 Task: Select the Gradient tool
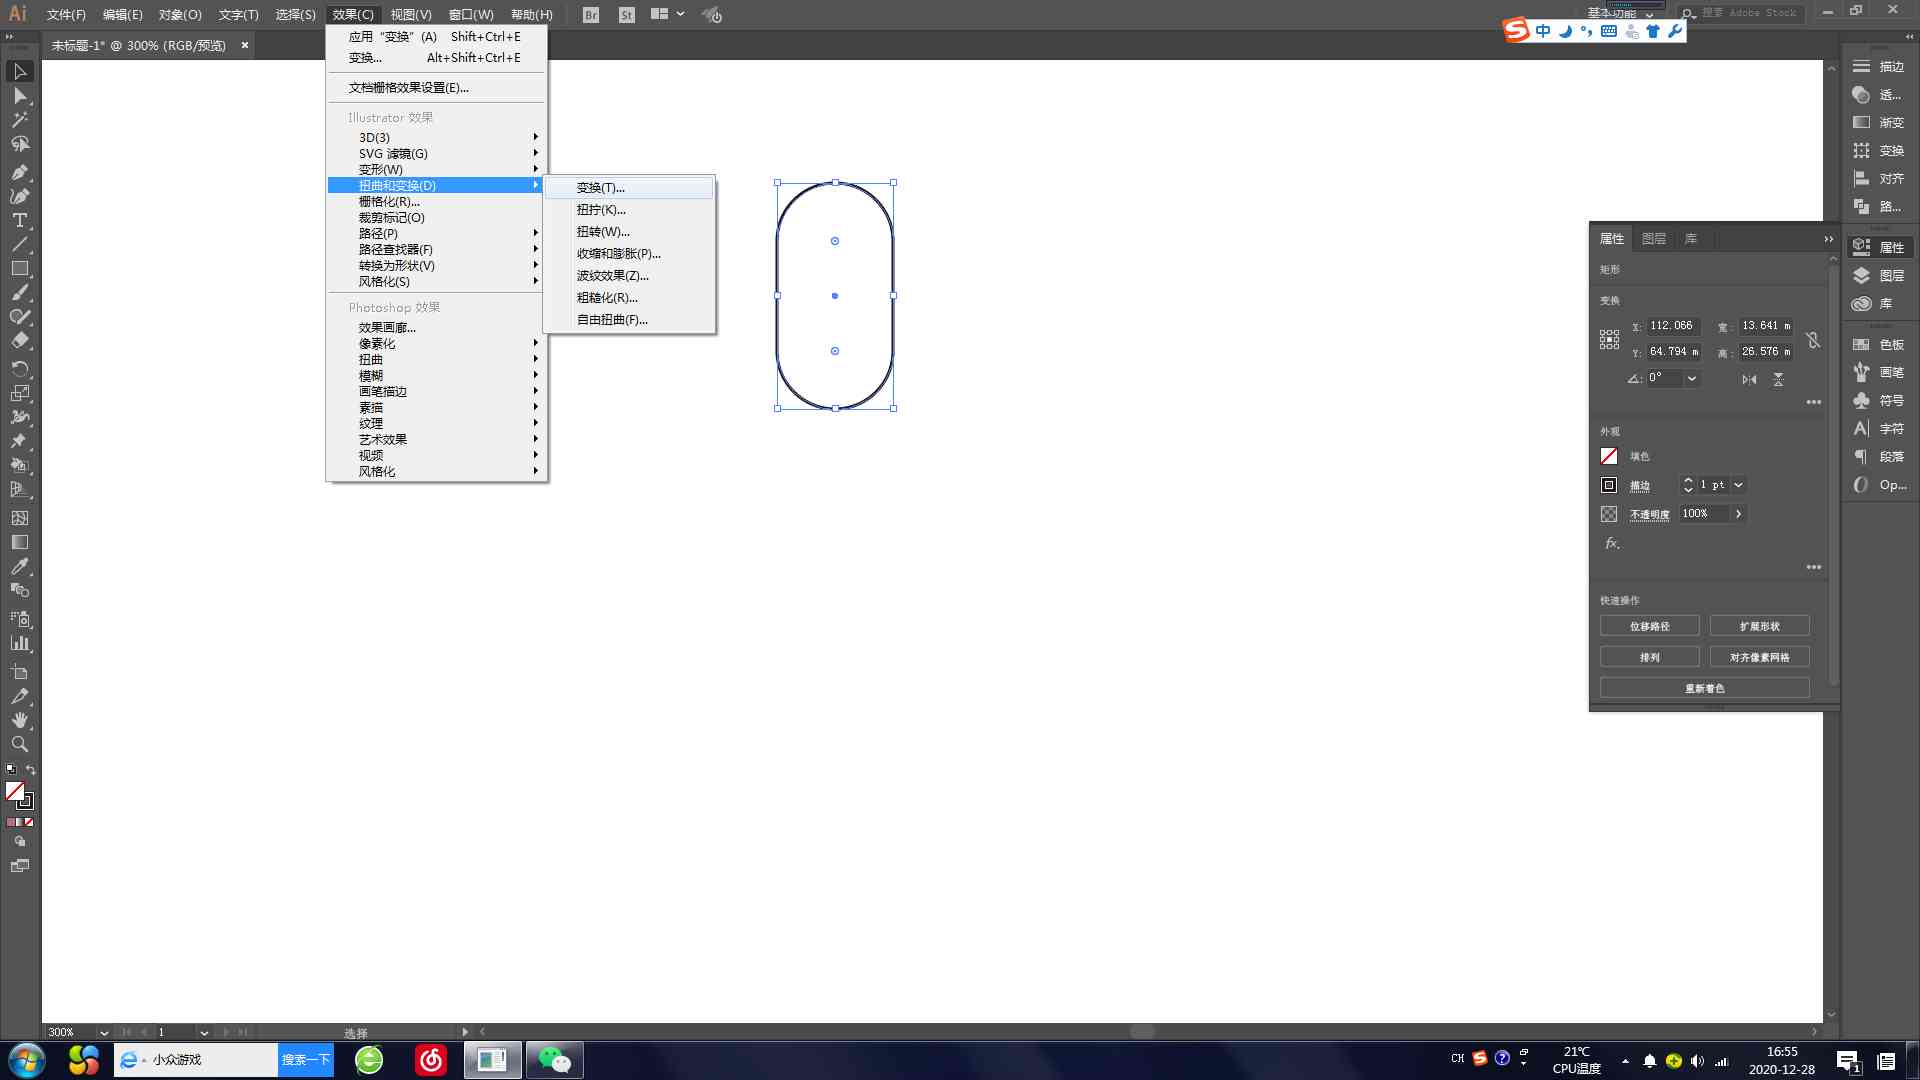[19, 542]
